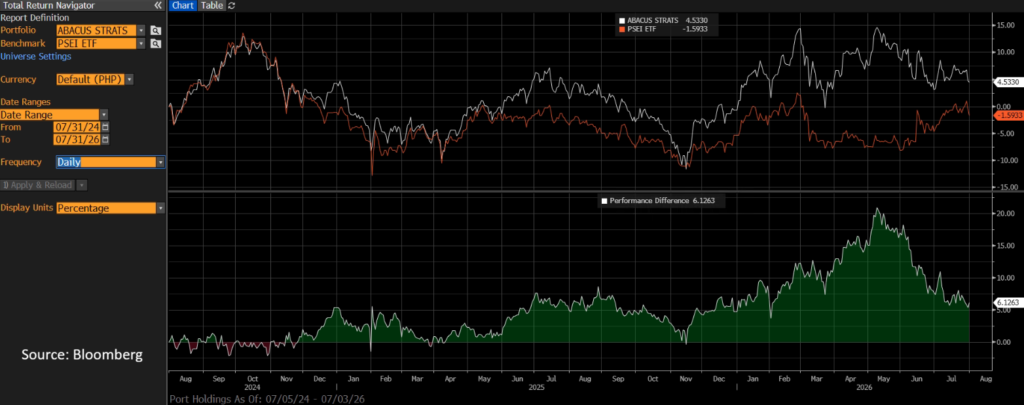Click the -1.5933 red axis value label

pyautogui.click(x=1008, y=116)
